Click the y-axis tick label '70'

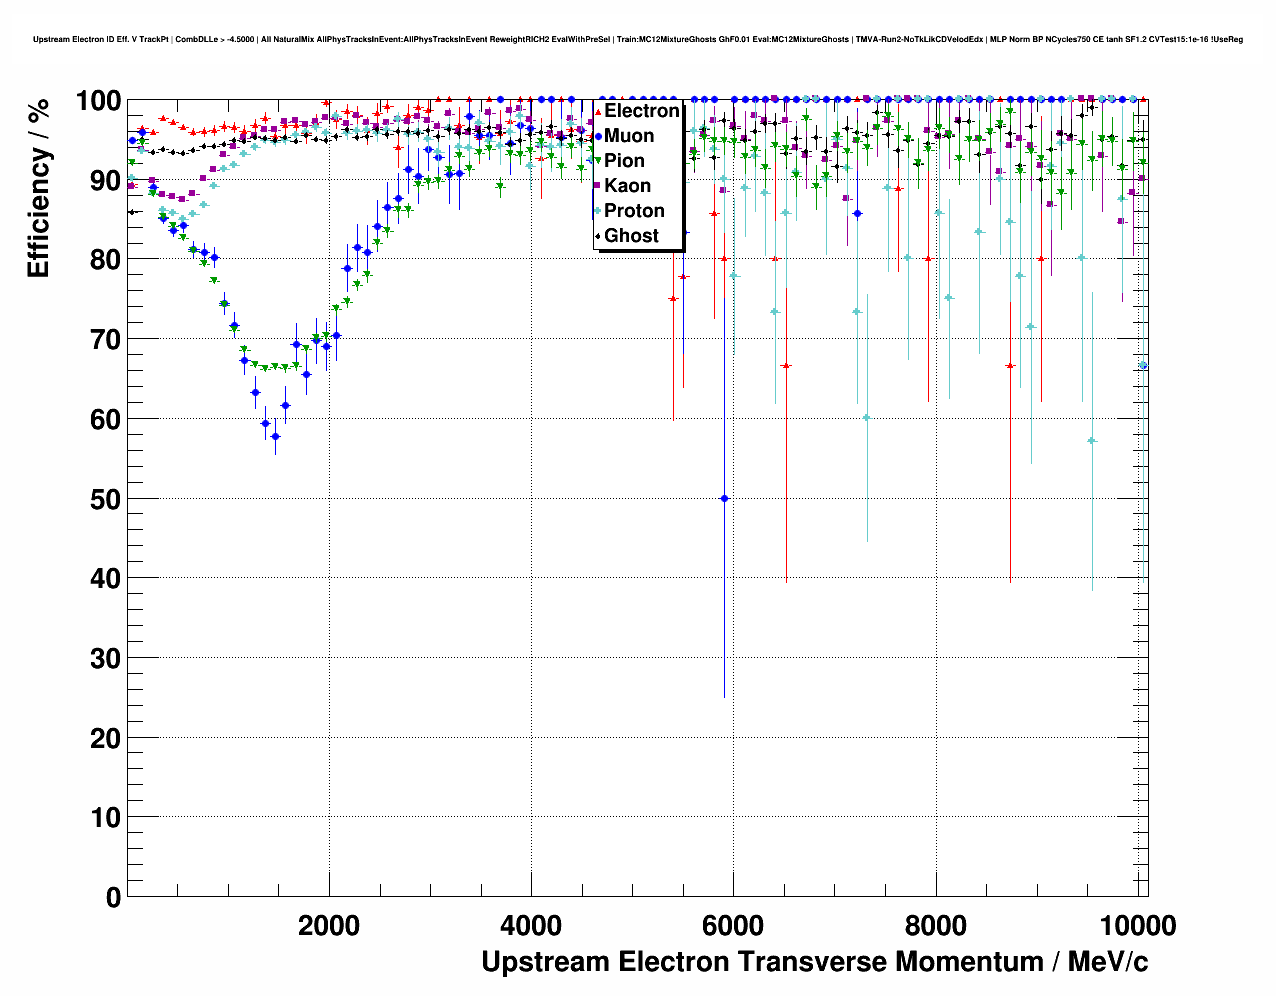[106, 340]
